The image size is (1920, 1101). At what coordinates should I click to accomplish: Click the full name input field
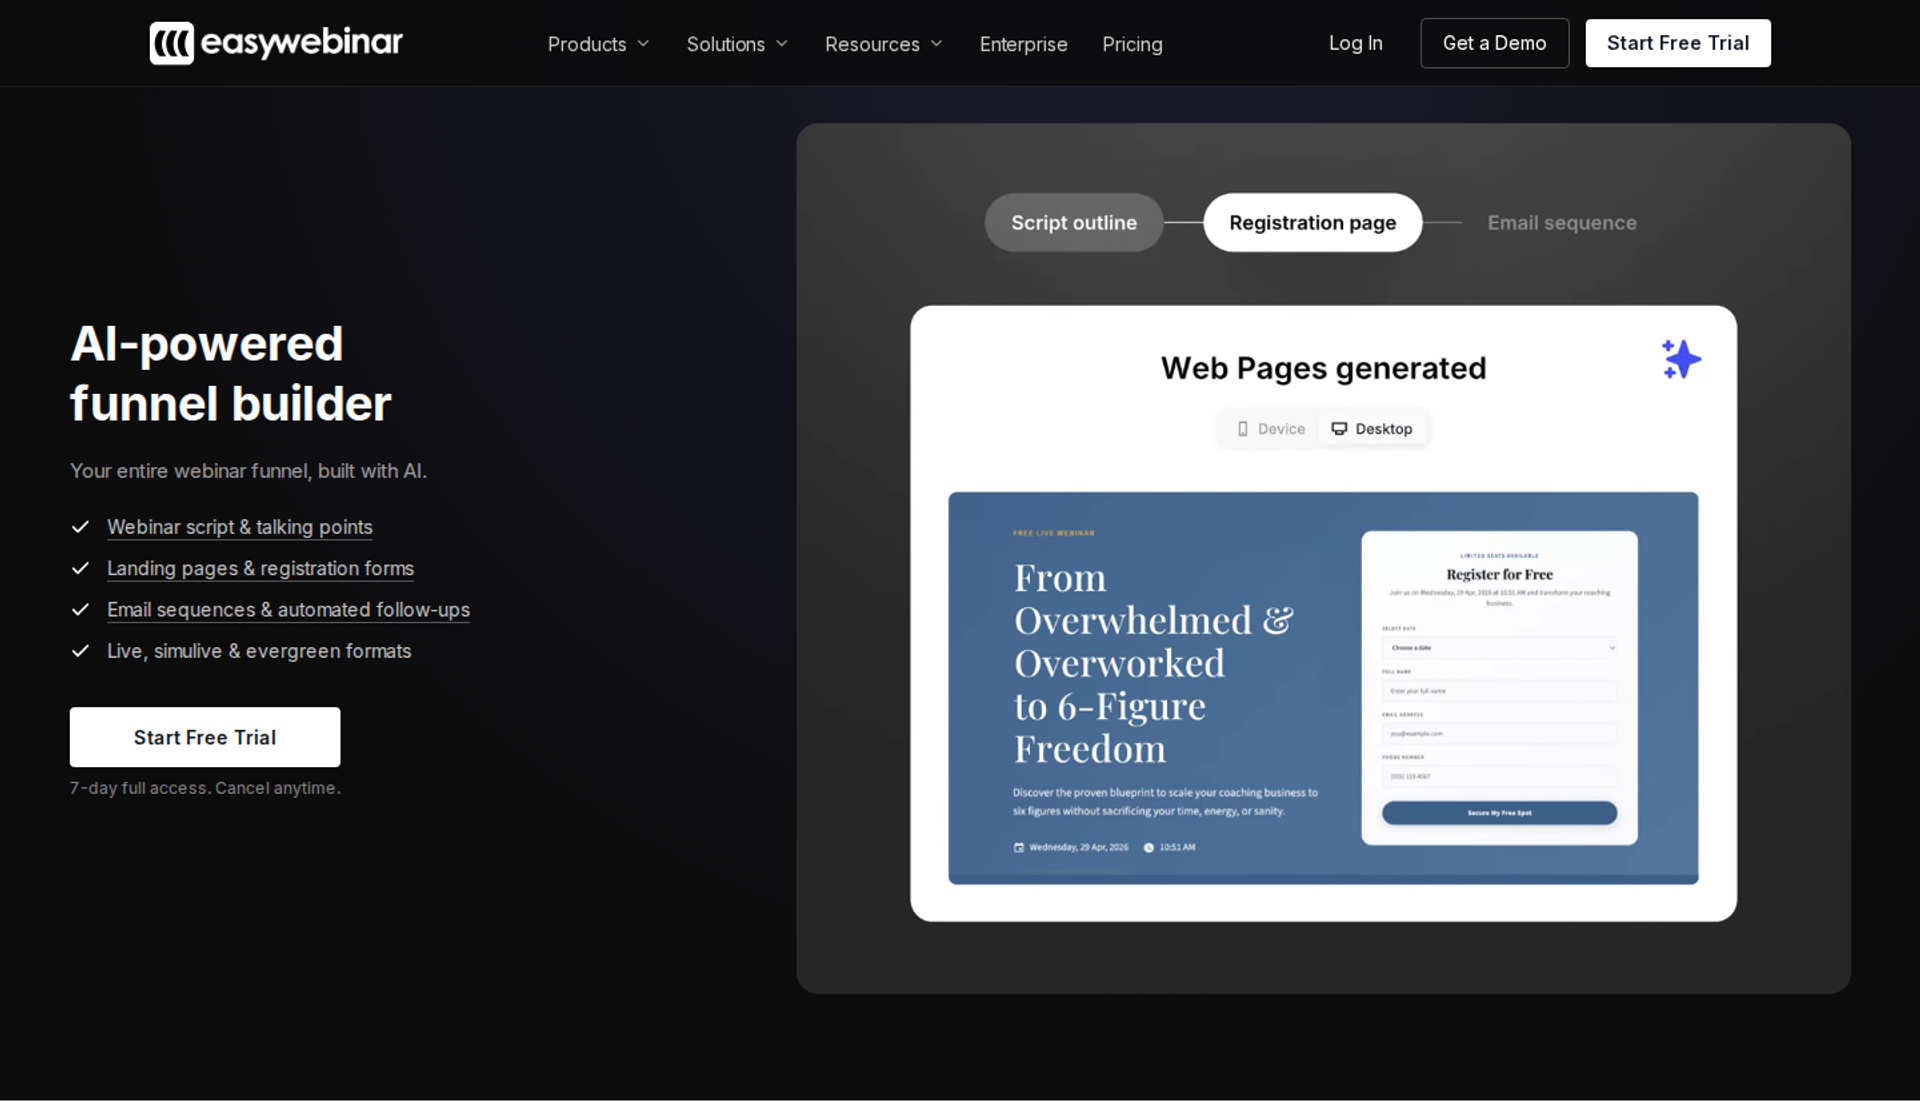click(x=1499, y=691)
